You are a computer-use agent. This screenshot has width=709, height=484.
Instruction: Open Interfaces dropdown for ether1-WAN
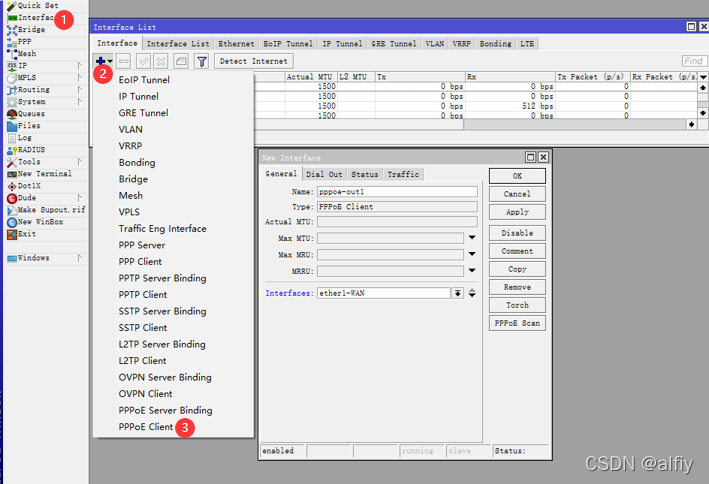458,293
